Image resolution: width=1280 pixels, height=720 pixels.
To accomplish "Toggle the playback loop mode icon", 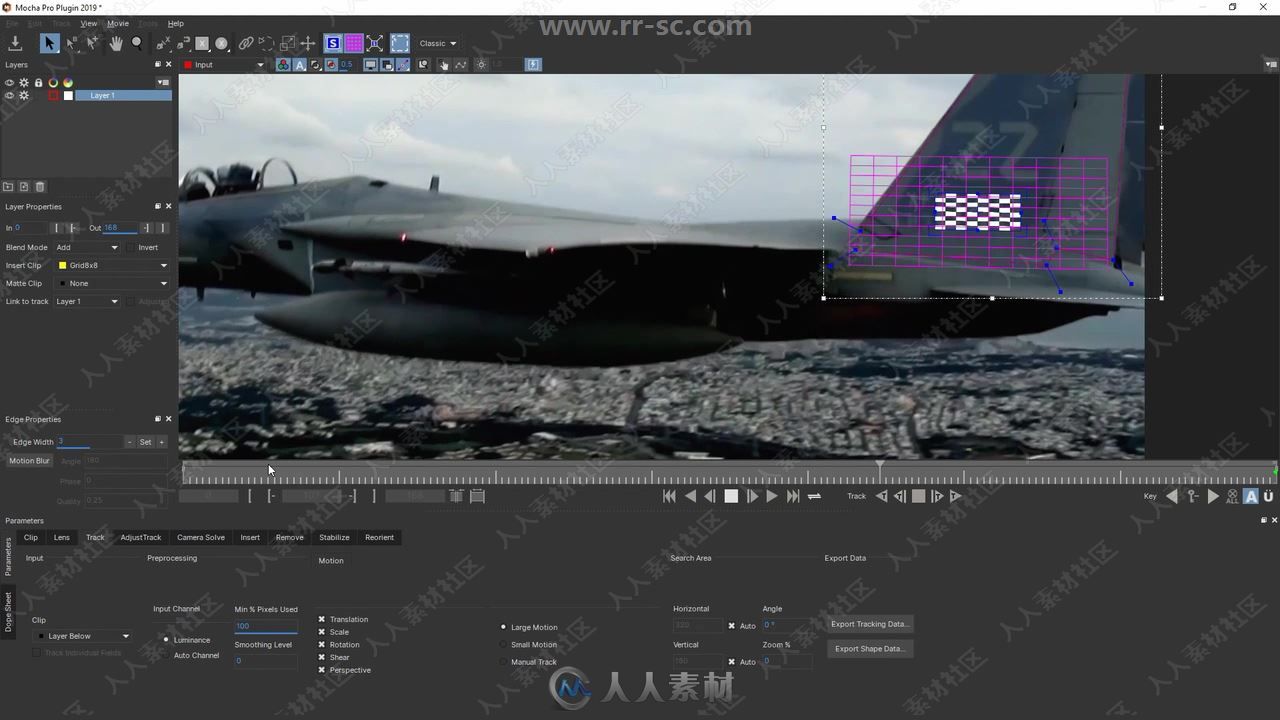I will click(x=814, y=496).
